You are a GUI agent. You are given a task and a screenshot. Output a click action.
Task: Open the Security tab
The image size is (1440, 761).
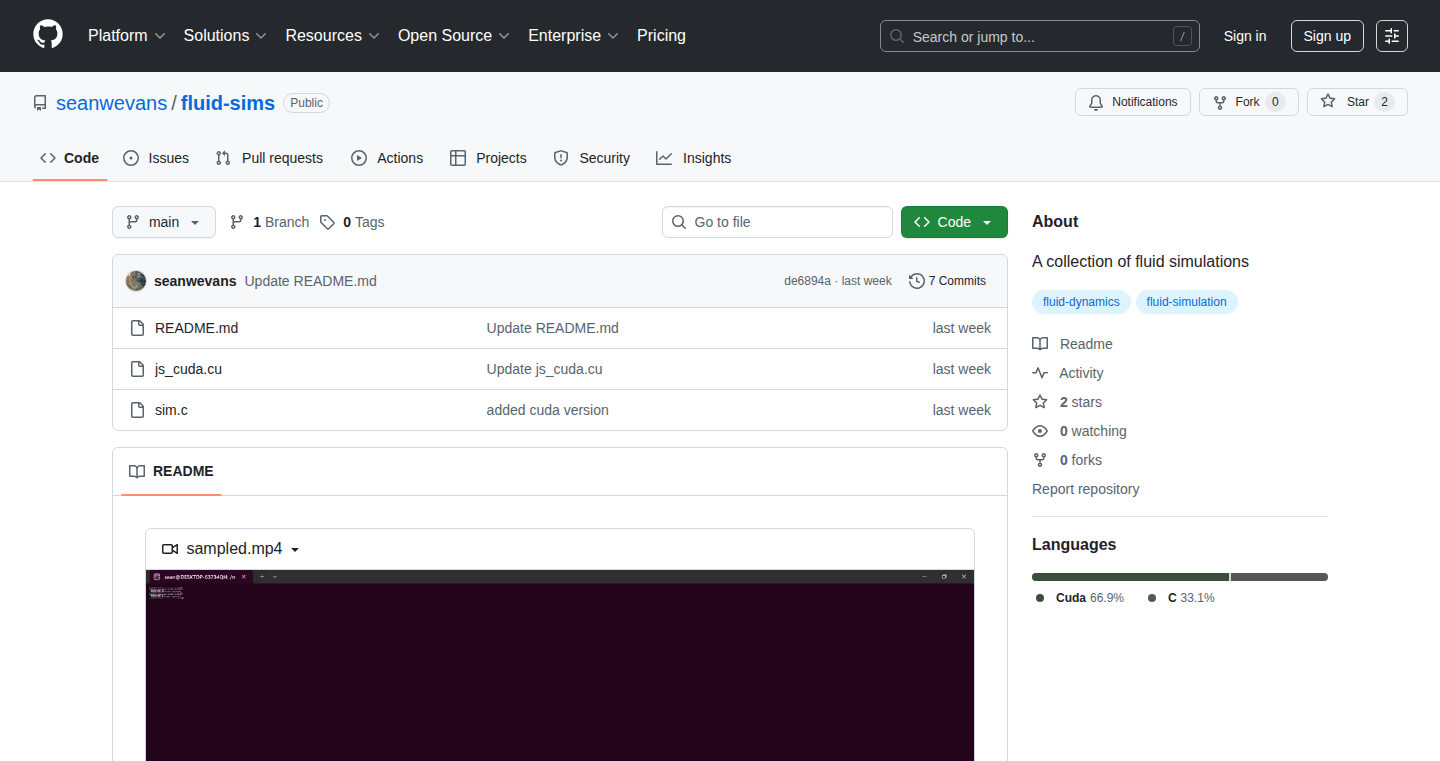[592, 158]
